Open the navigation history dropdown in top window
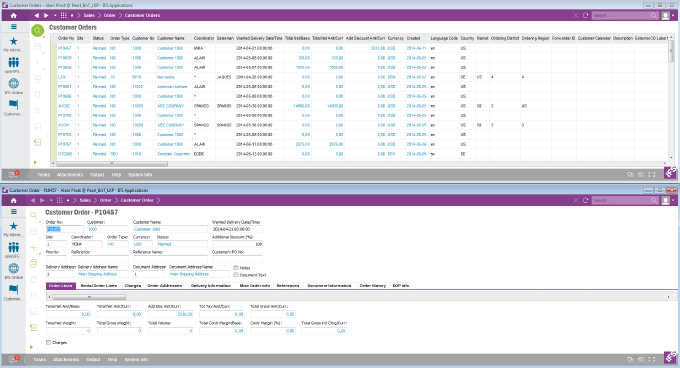680x368 pixels. click(x=55, y=16)
